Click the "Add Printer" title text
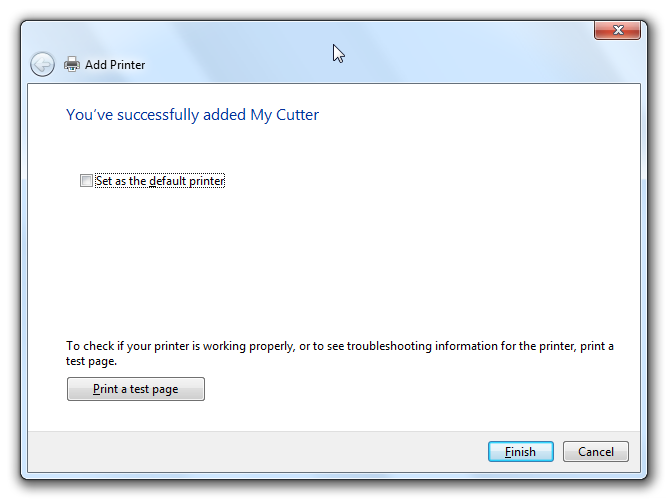 115,65
